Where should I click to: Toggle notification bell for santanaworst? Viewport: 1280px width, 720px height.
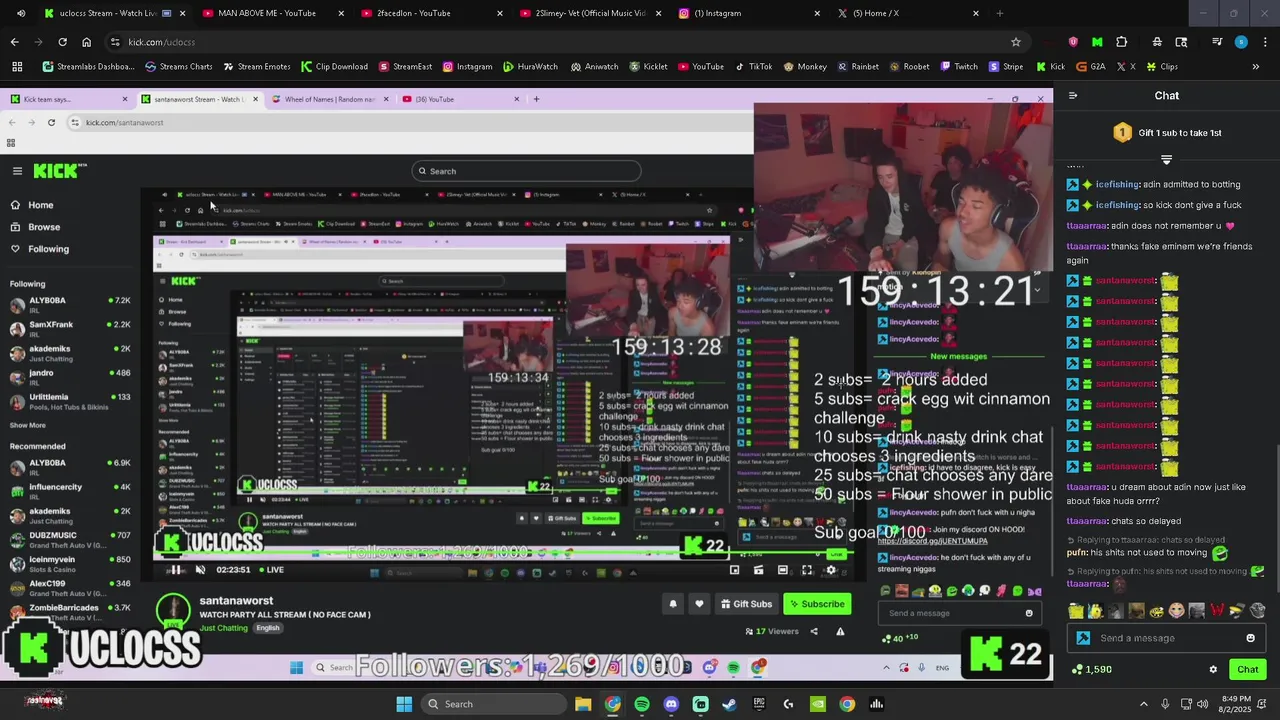(x=673, y=604)
